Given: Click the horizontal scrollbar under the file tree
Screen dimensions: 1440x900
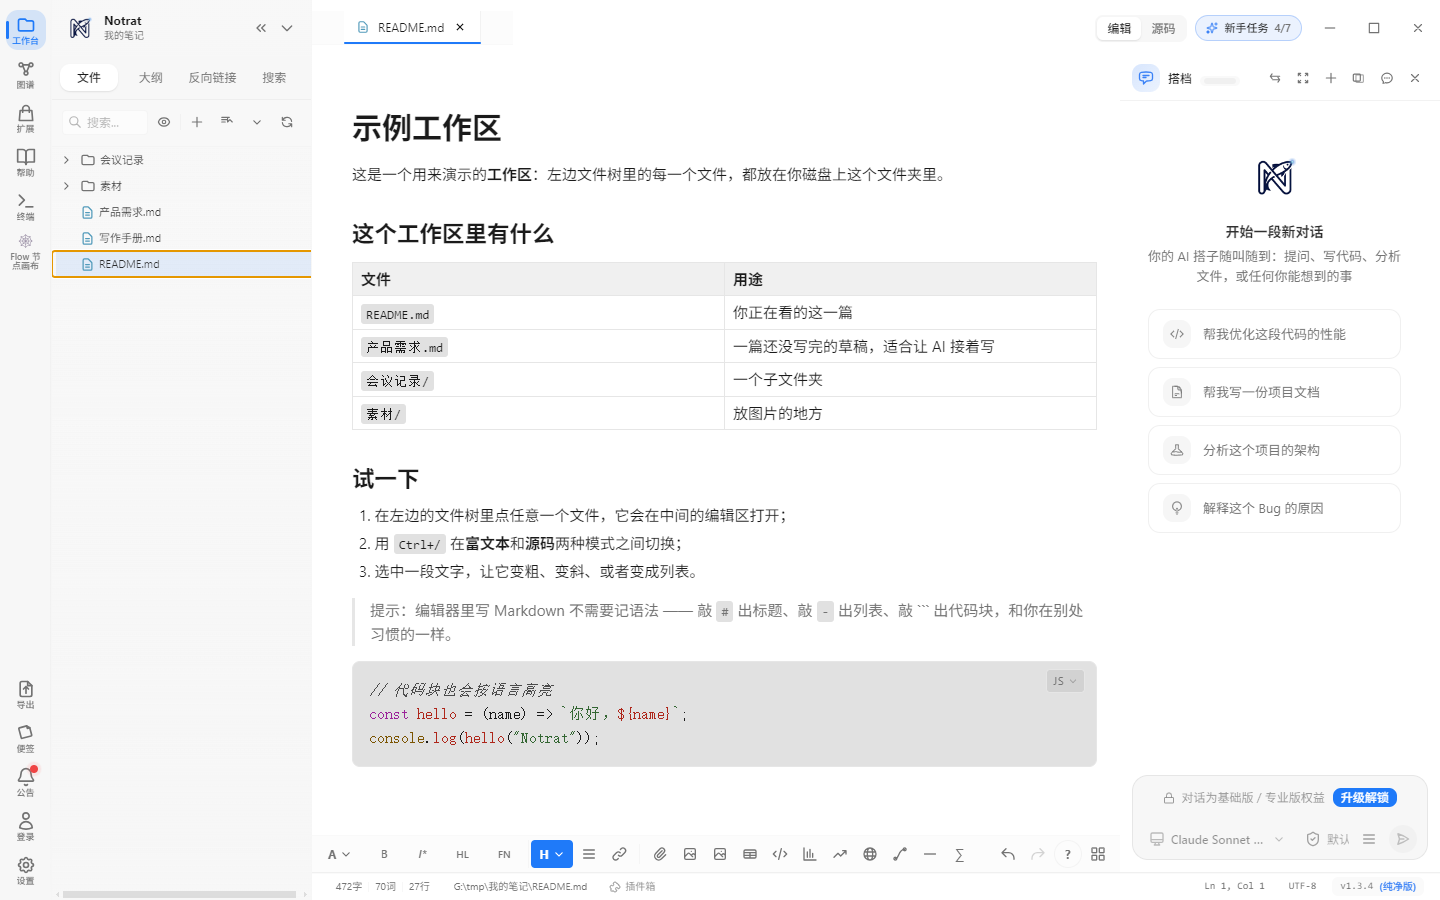Looking at the screenshot, I should (x=180, y=894).
